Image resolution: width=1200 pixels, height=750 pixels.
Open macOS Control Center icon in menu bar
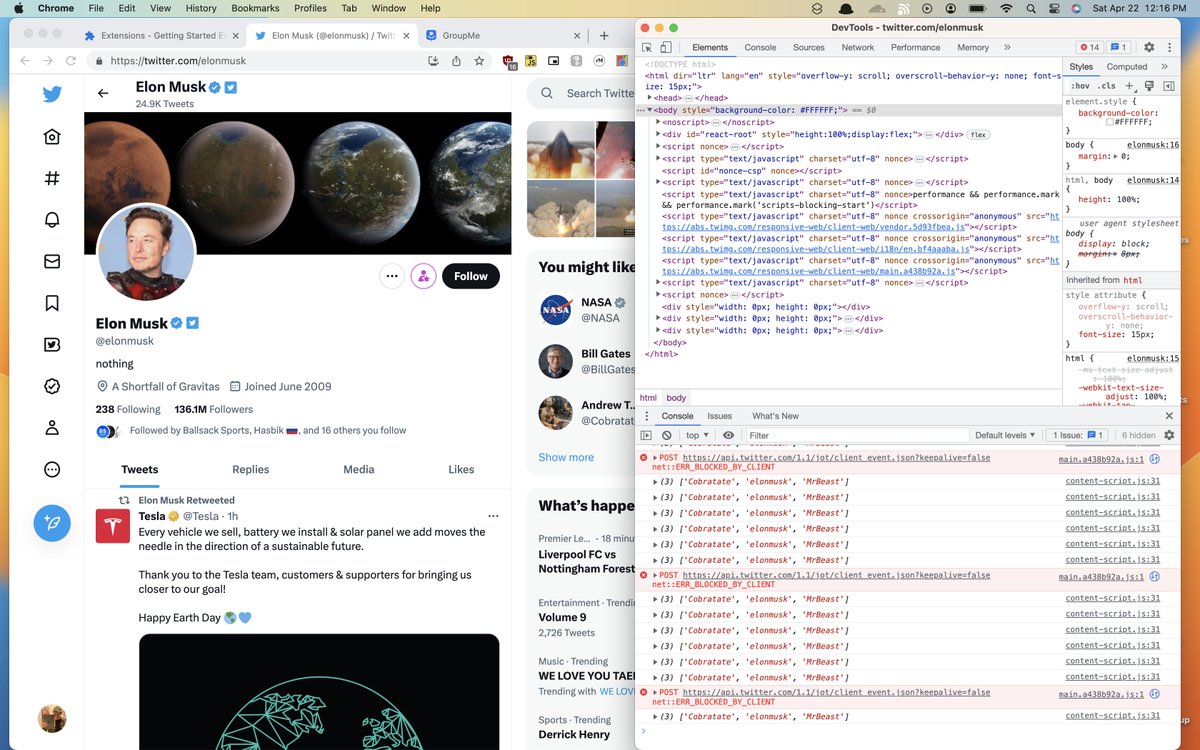(x=1052, y=8)
